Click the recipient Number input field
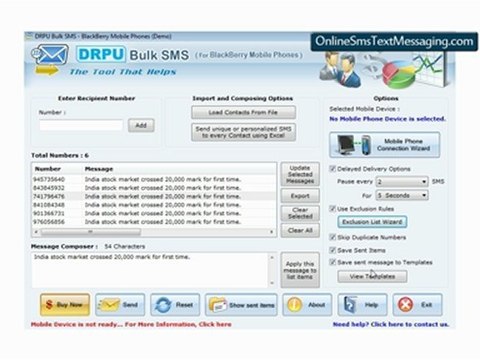 coord(81,125)
